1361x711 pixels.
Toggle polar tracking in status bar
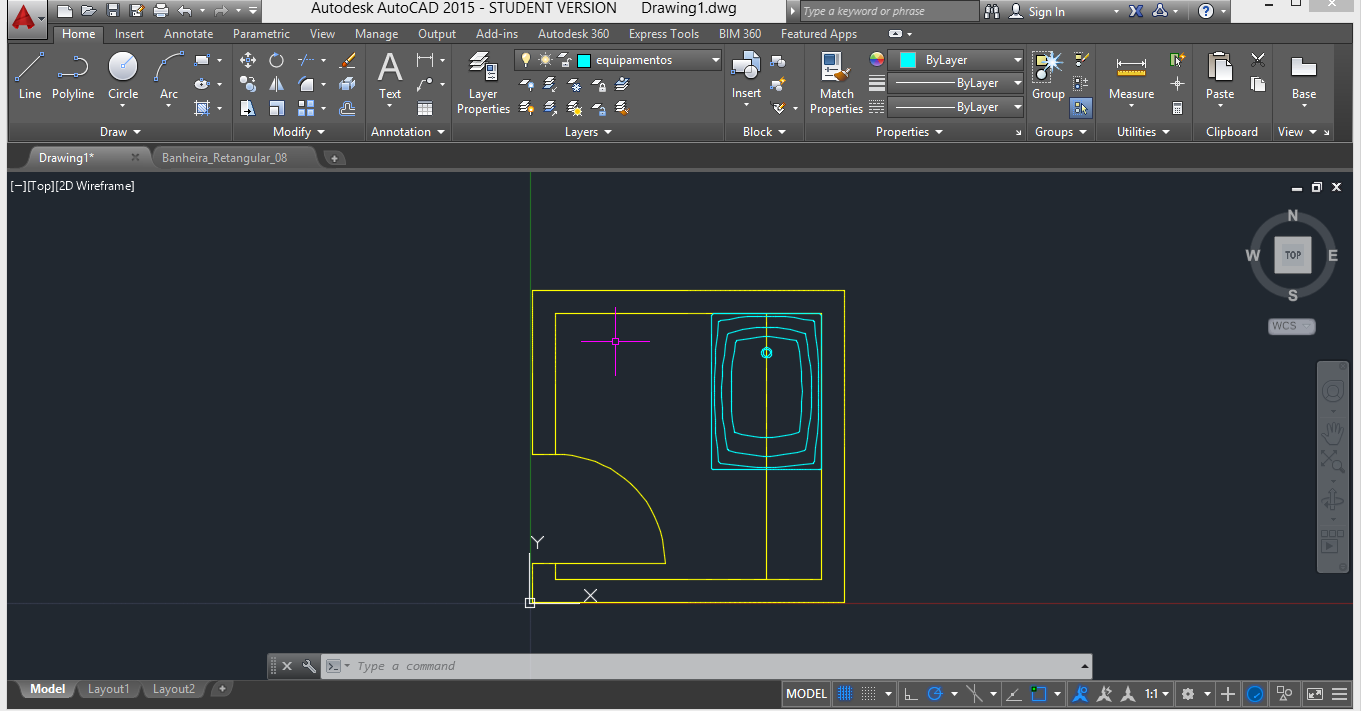pyautogui.click(x=935, y=693)
